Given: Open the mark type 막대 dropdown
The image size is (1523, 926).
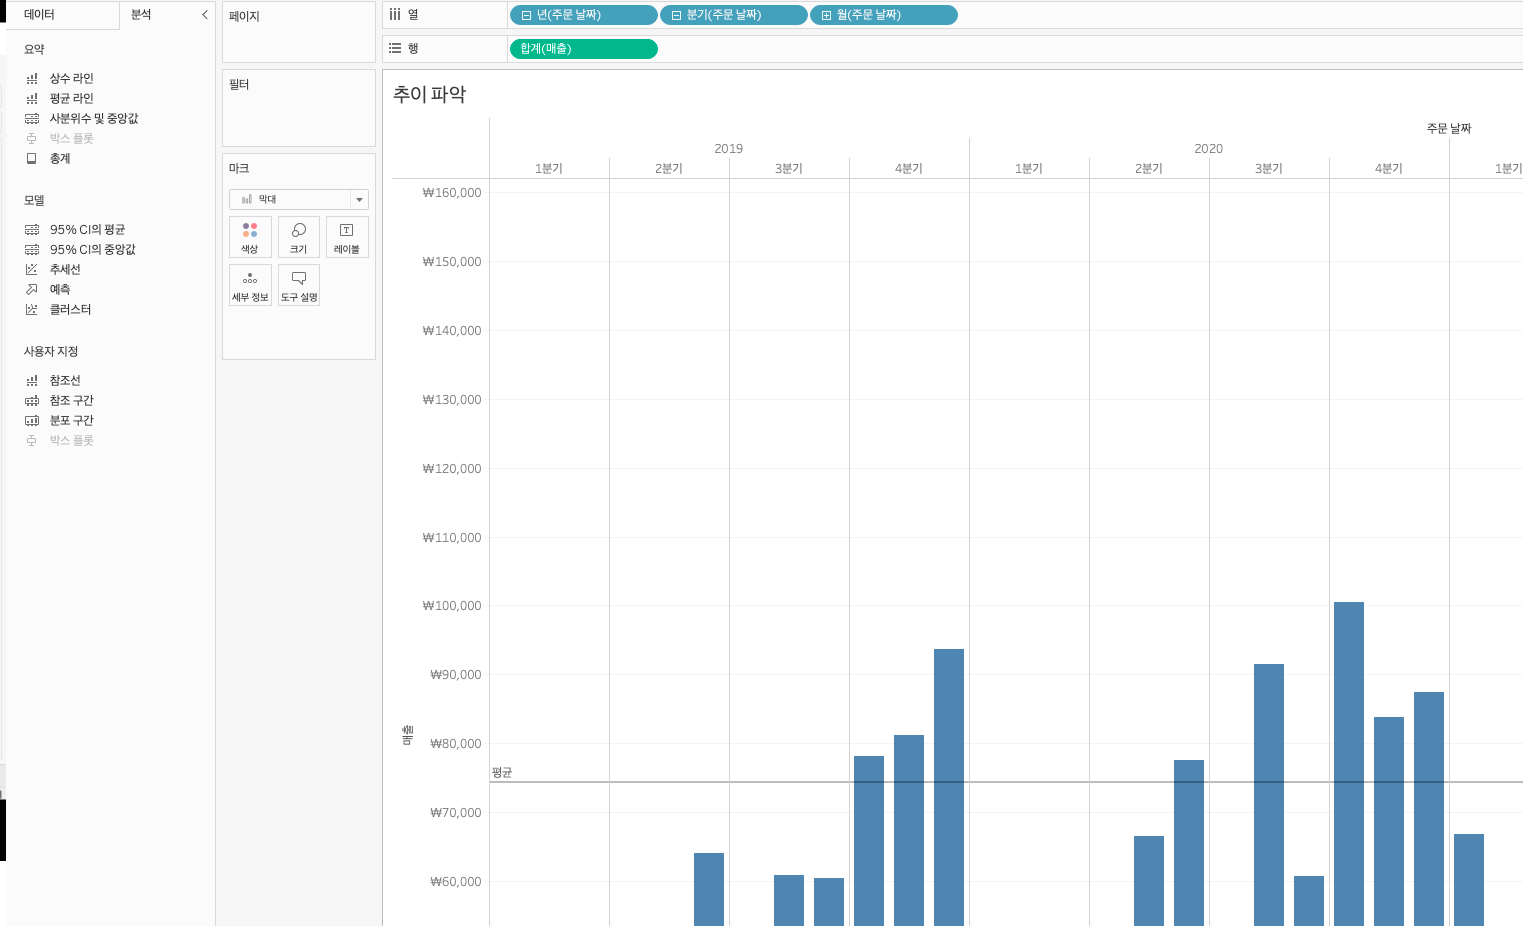Looking at the screenshot, I should (299, 199).
